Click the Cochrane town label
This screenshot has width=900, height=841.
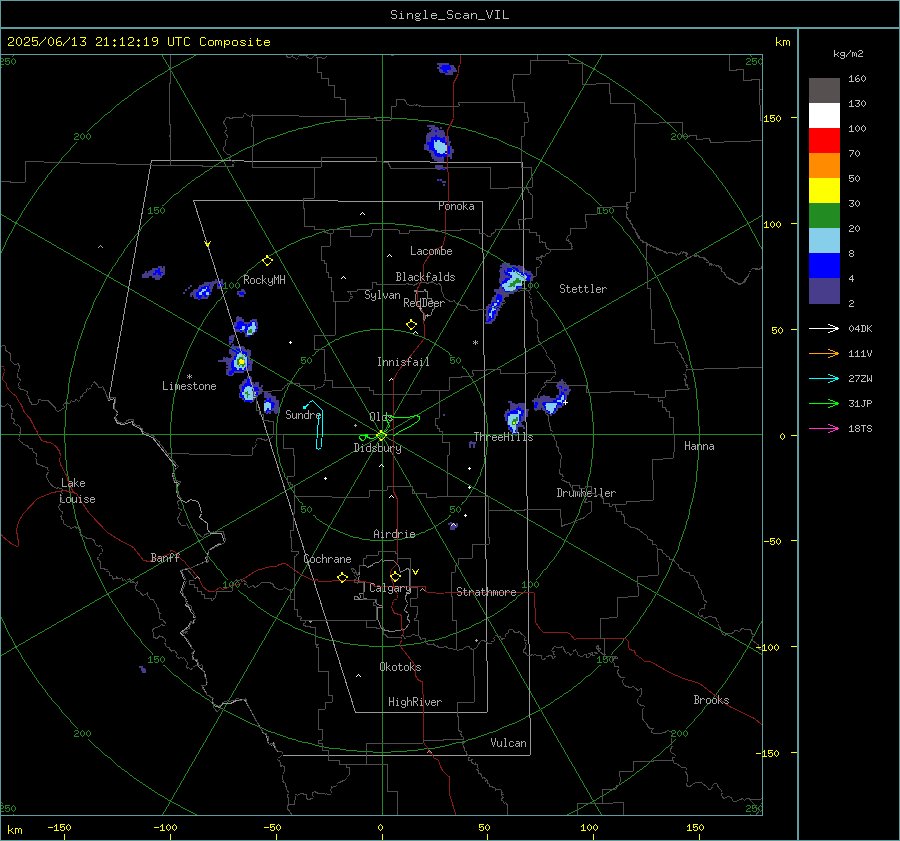pos(327,559)
